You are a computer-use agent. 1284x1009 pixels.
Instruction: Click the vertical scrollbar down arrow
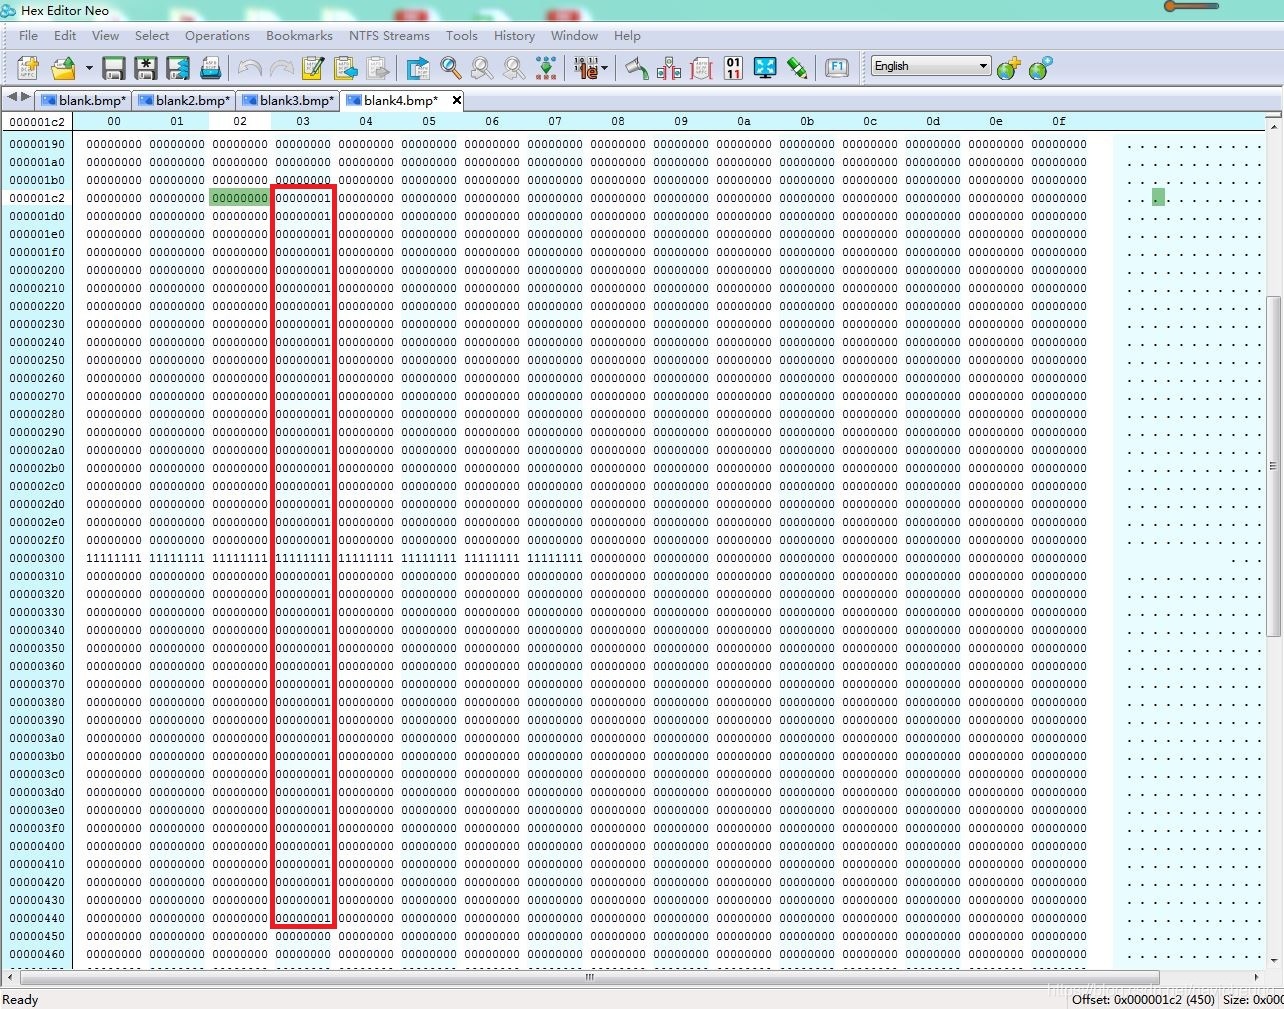tap(1273, 960)
